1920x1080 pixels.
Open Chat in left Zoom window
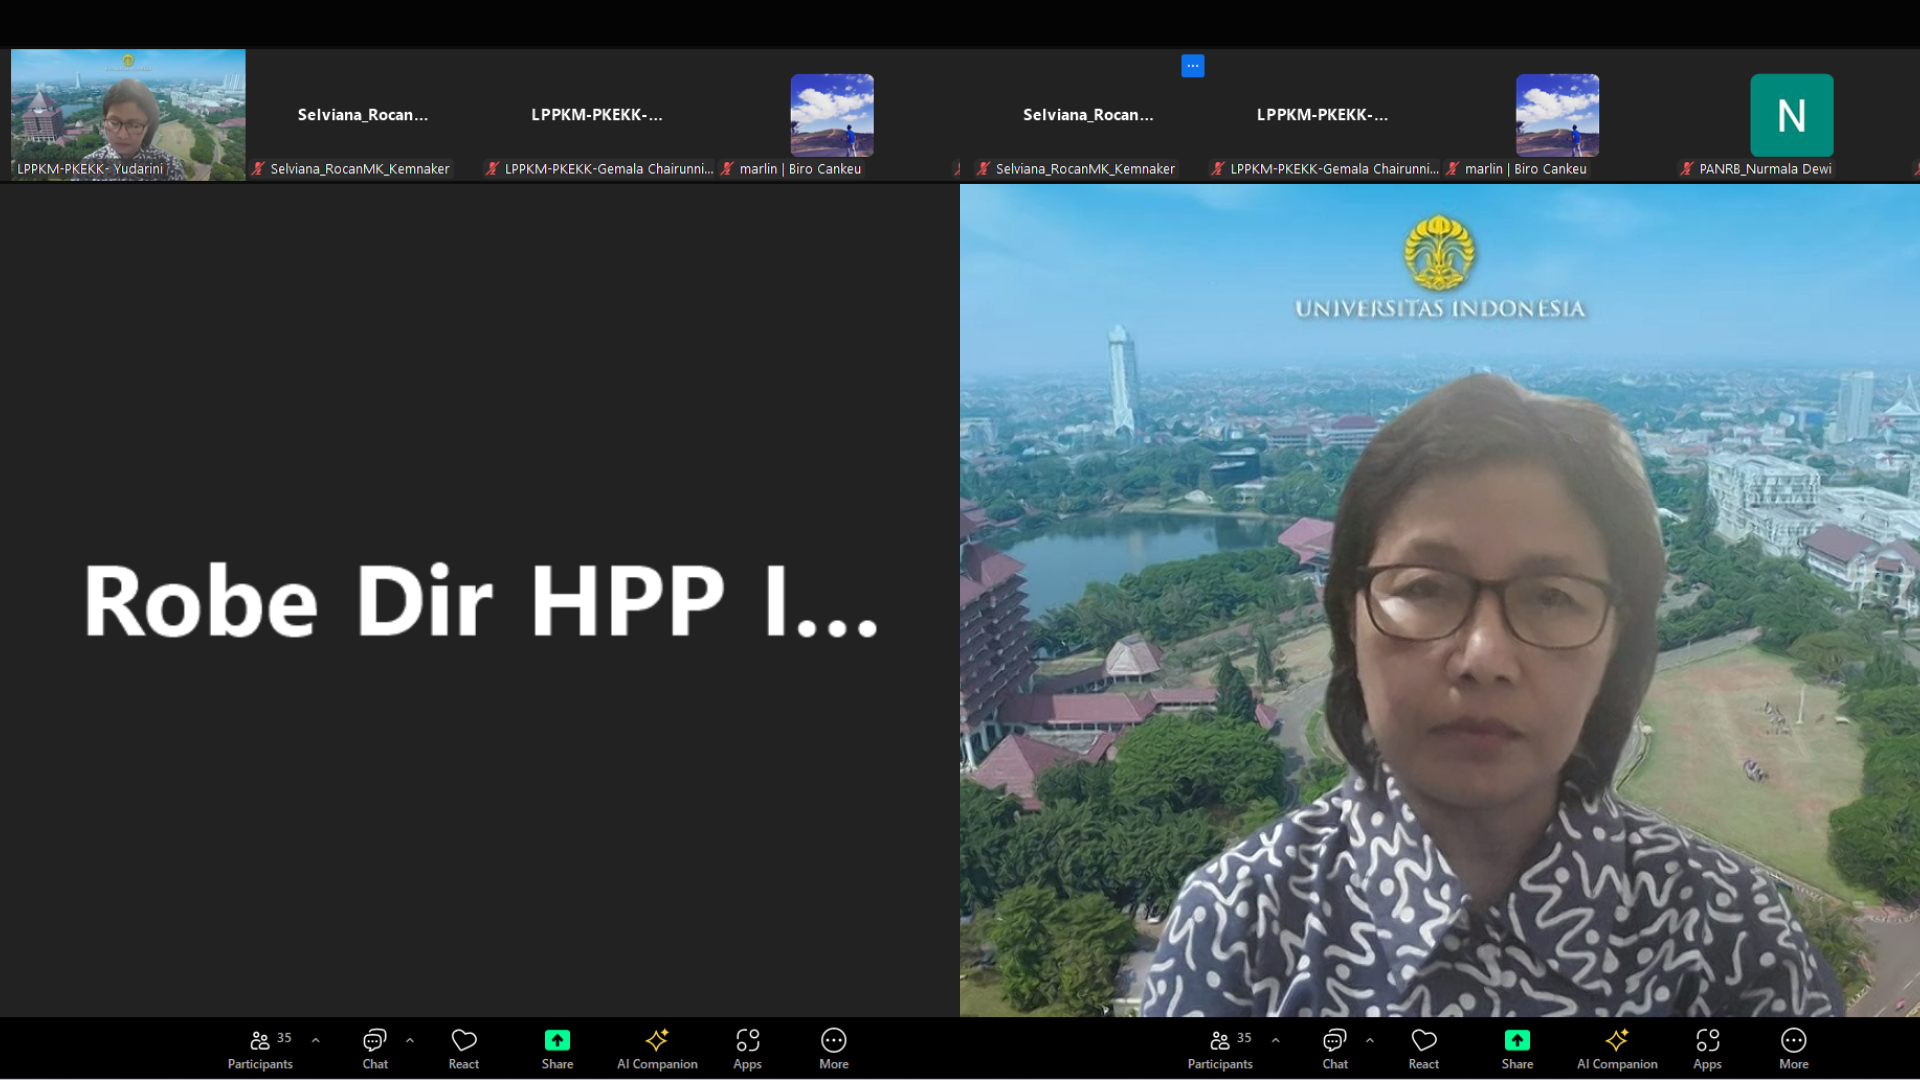pyautogui.click(x=375, y=1049)
